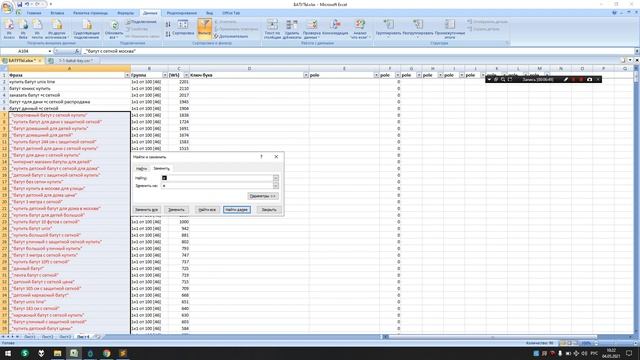Open the round Office button menu
Screen dimensions: 640x360
[7, 7]
